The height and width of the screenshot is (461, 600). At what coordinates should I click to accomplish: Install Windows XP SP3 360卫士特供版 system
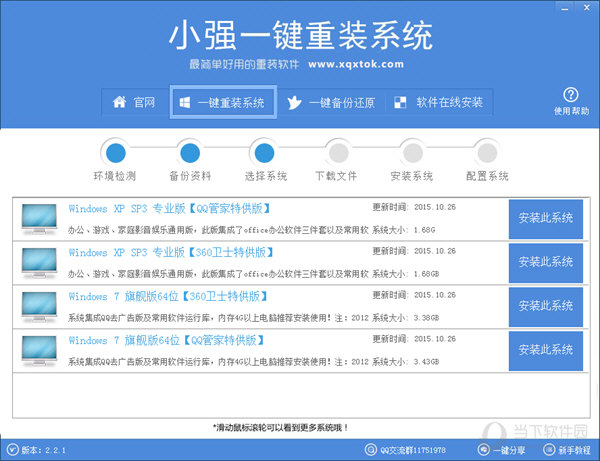click(x=546, y=263)
